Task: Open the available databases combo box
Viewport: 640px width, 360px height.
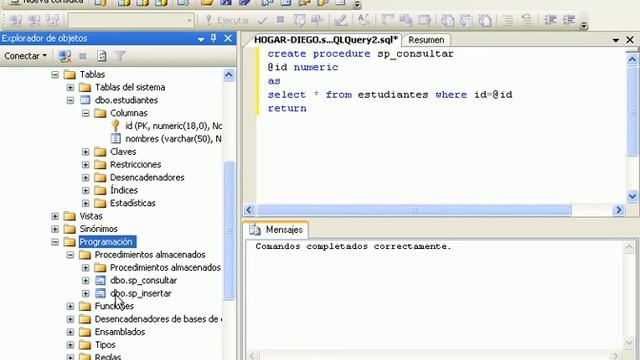Action: (x=131, y=20)
